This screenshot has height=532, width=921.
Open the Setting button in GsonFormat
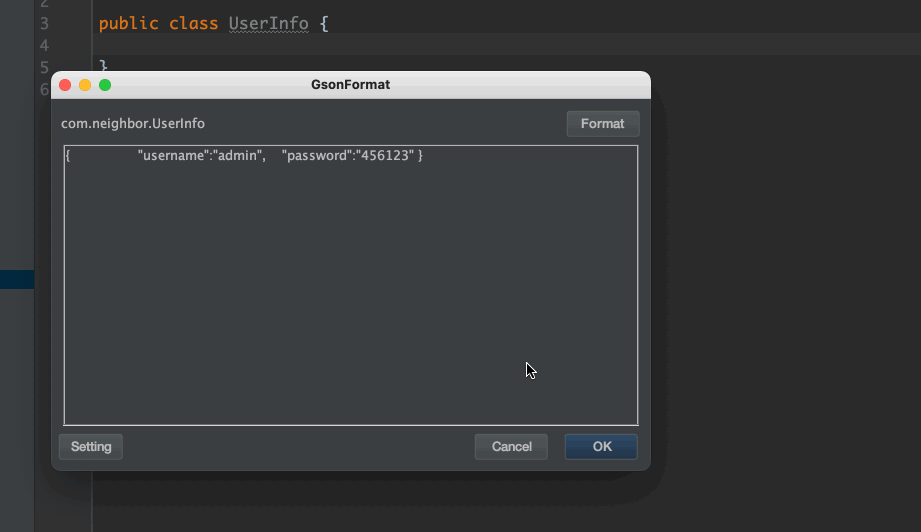91,447
